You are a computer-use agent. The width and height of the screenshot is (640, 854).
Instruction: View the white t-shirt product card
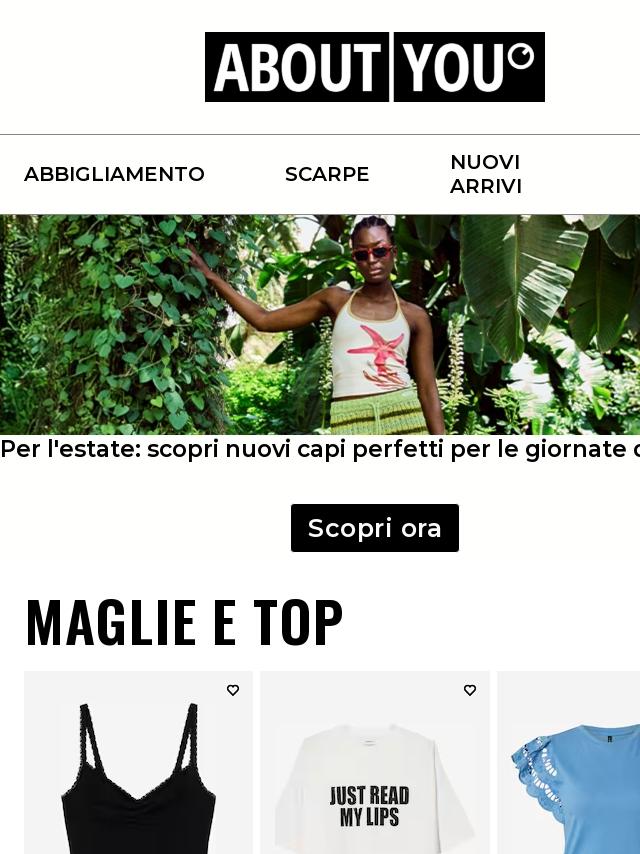(x=375, y=762)
